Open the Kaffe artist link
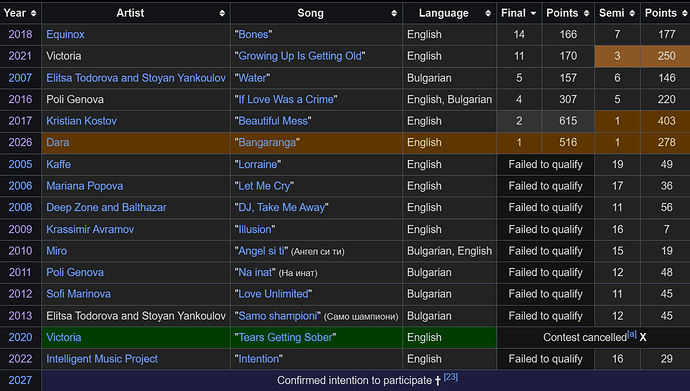The image size is (690, 391). (59, 164)
